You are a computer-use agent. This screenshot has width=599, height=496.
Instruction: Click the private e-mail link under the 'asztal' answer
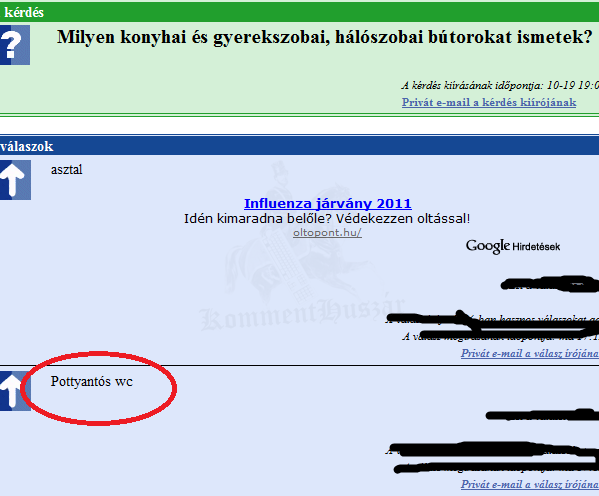(x=530, y=353)
